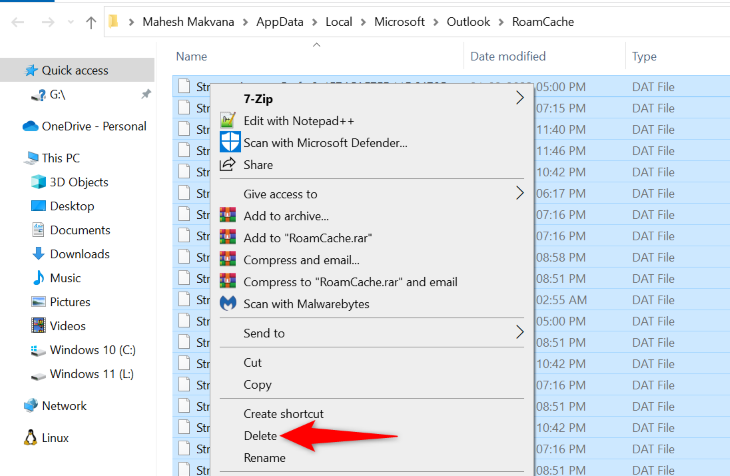The width and height of the screenshot is (730, 476).
Task: Go forward using the forward arrow
Action: click(x=47, y=22)
